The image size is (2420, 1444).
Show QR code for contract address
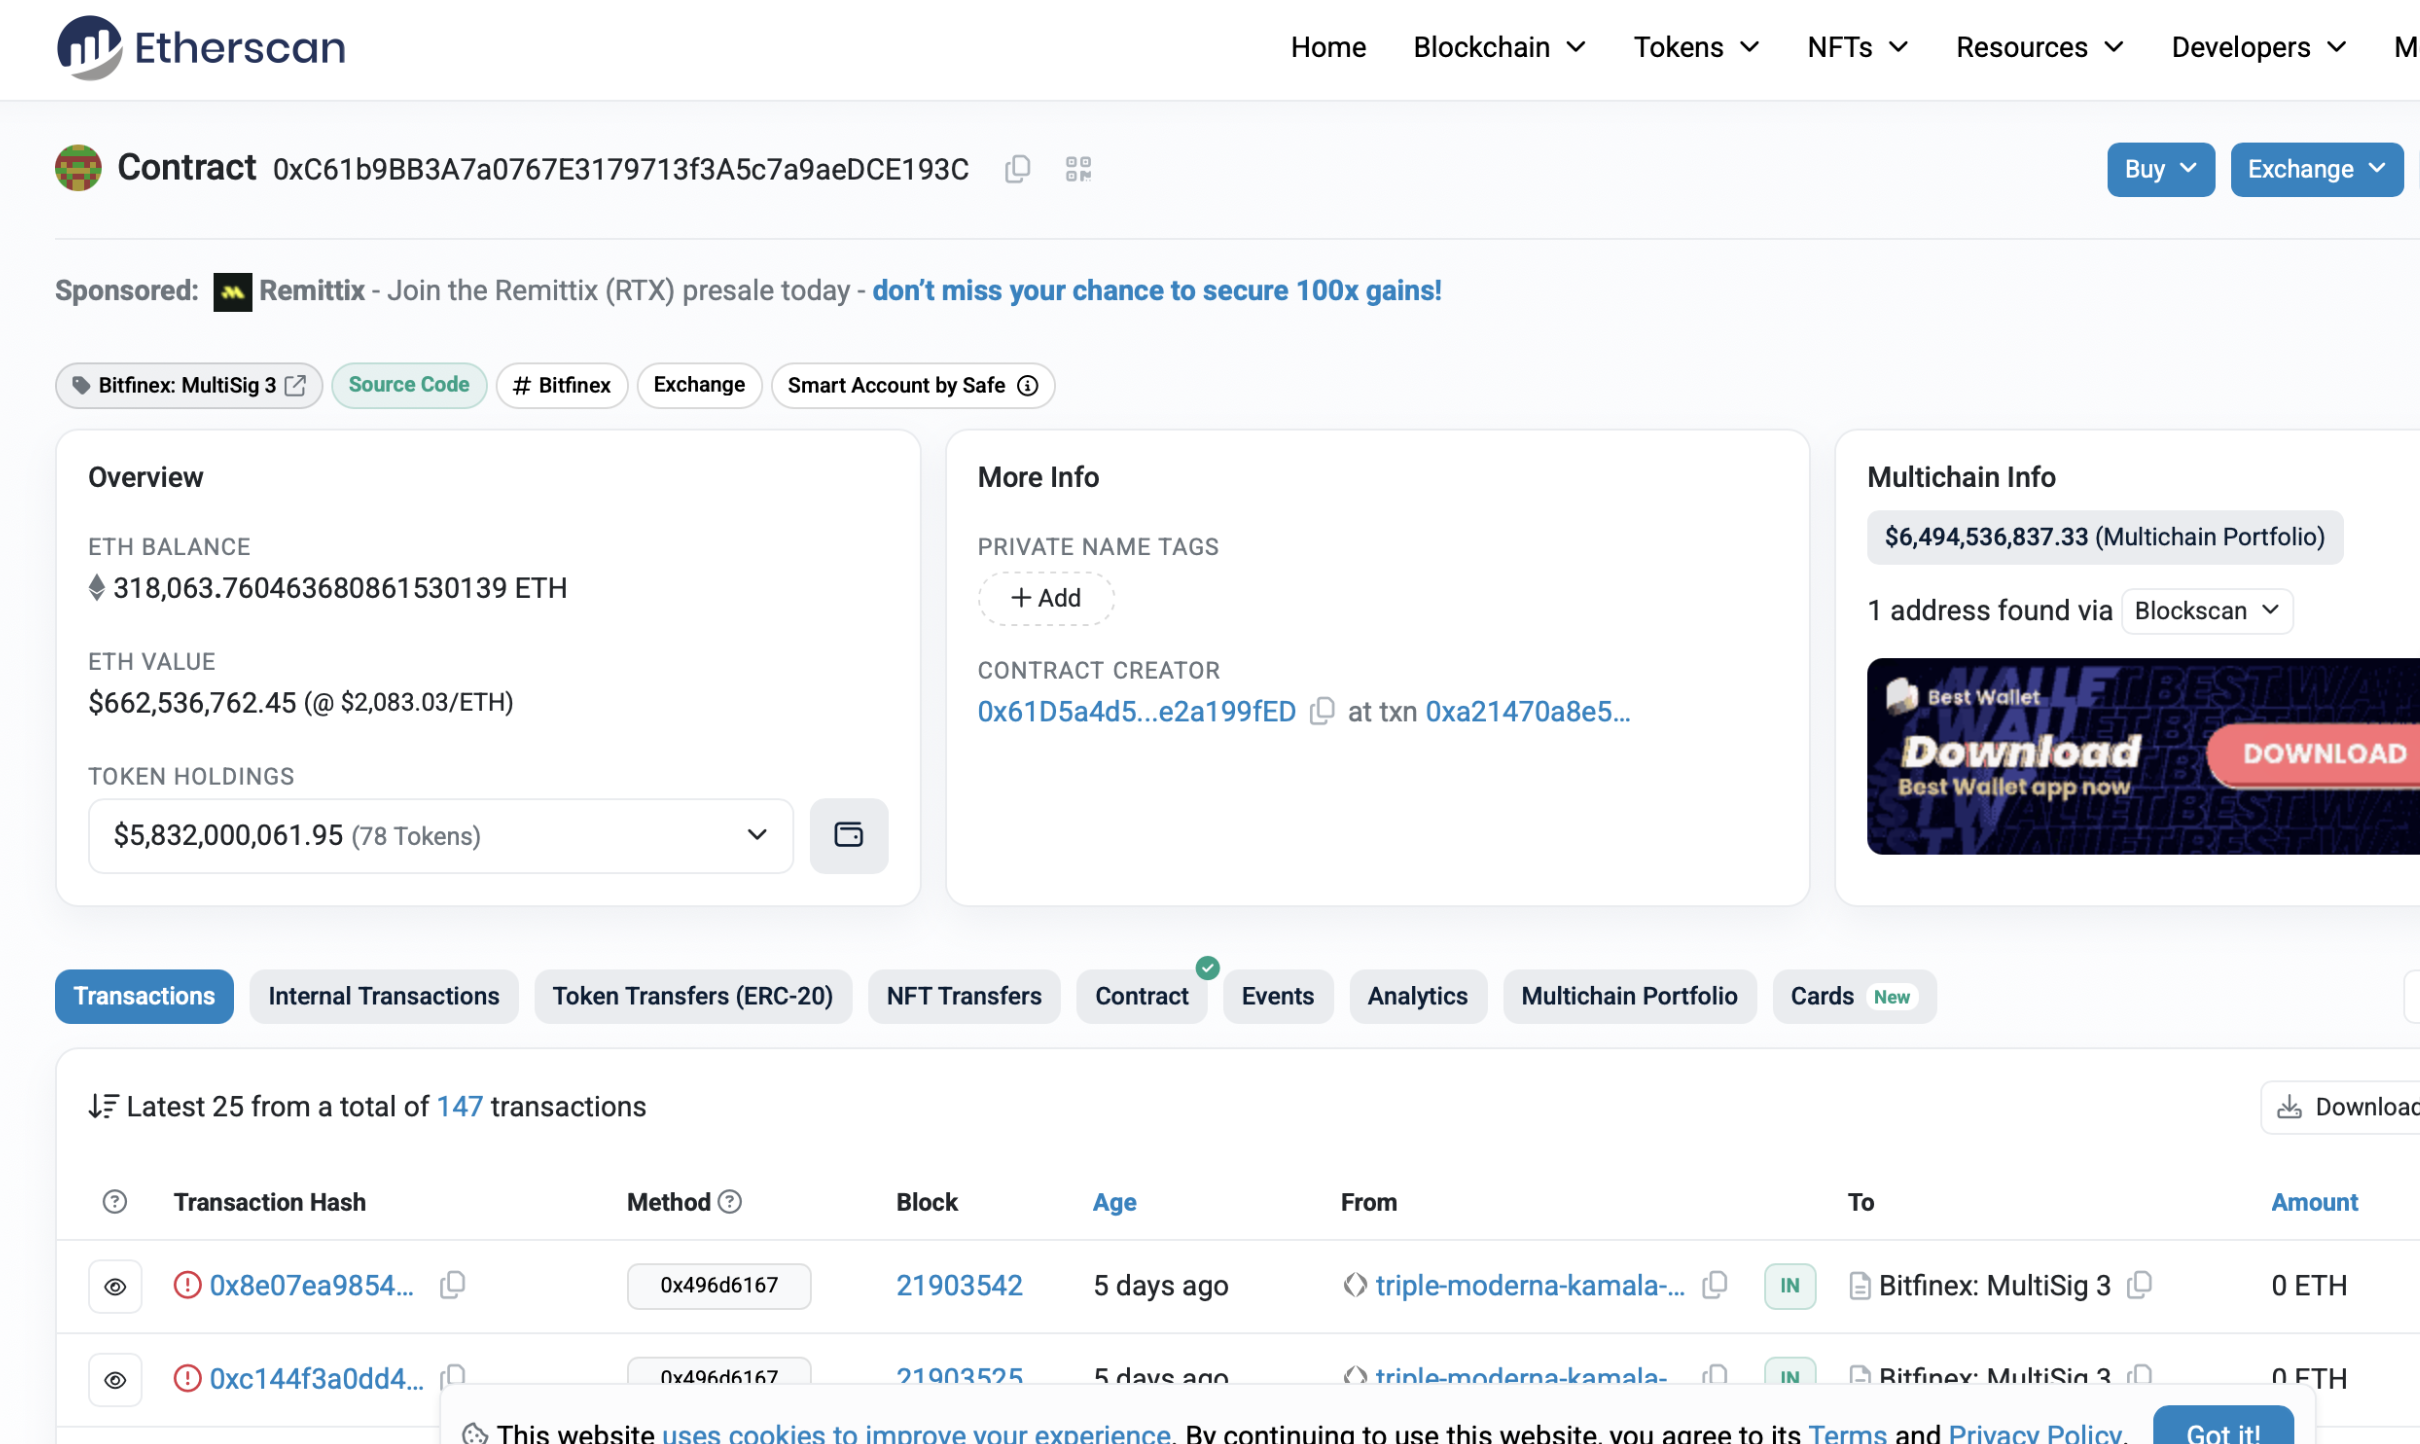1078,169
